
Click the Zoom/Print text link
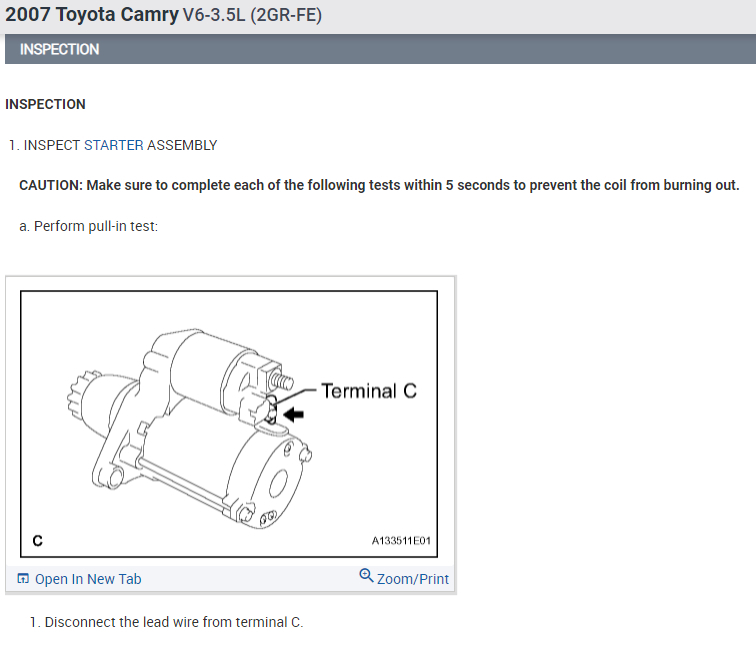coord(413,579)
